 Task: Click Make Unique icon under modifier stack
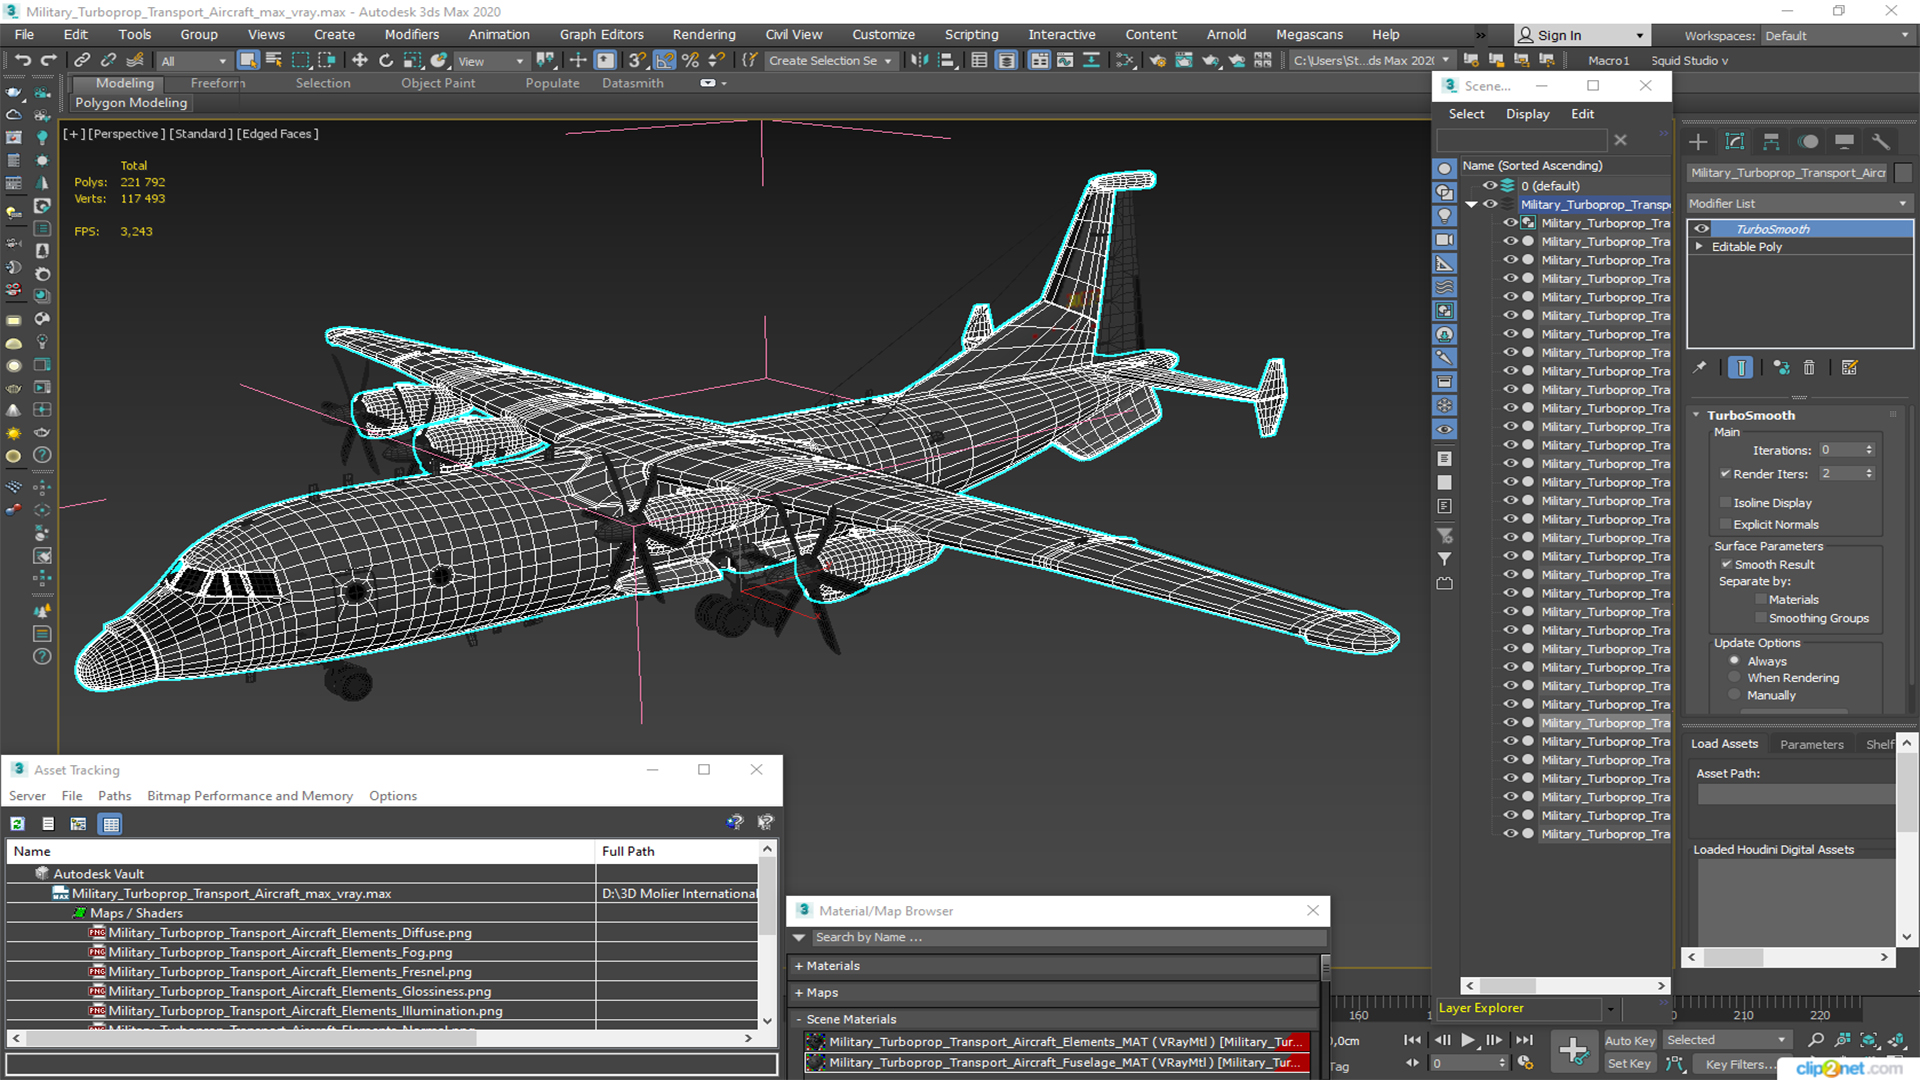1781,368
